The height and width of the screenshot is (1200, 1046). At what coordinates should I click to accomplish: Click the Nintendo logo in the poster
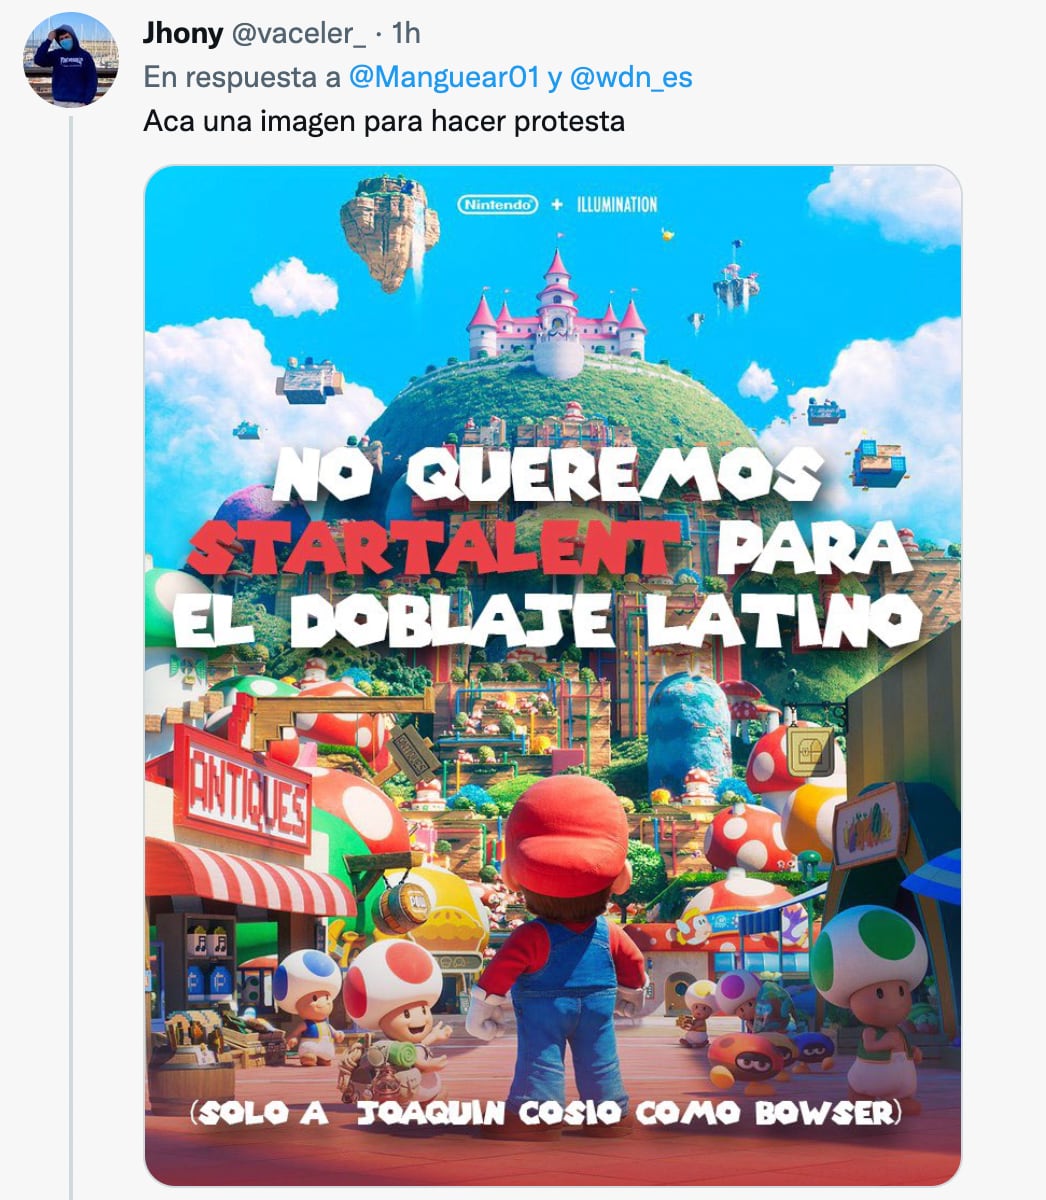coord(498,204)
